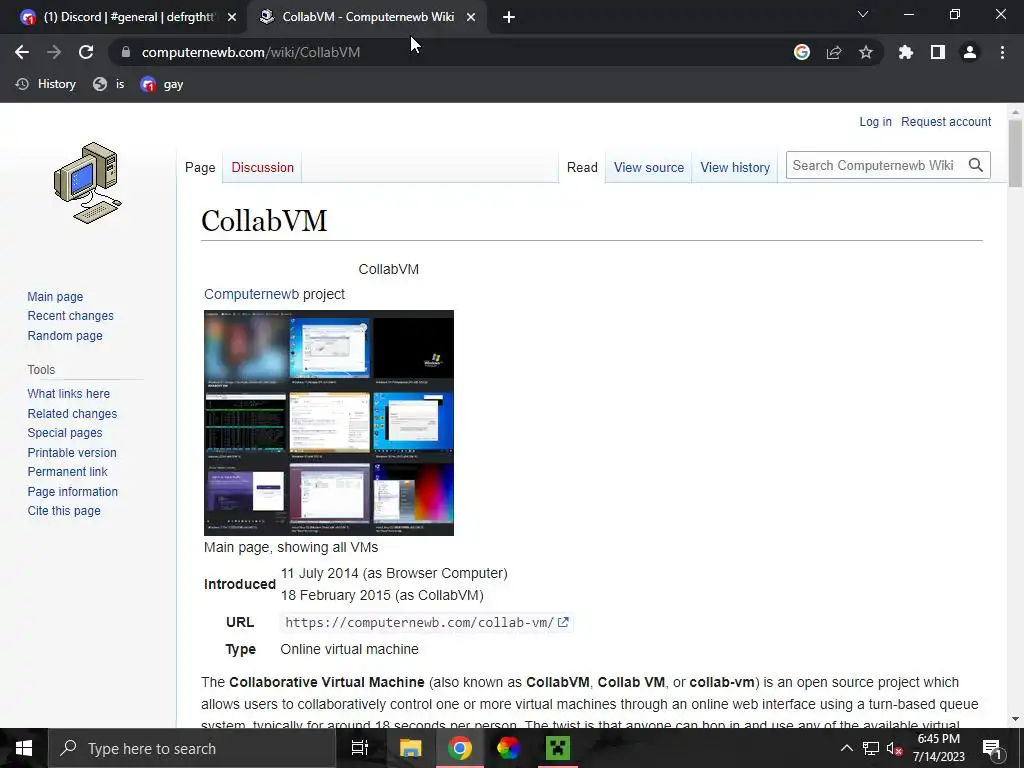Open Special pages

[x=65, y=433]
